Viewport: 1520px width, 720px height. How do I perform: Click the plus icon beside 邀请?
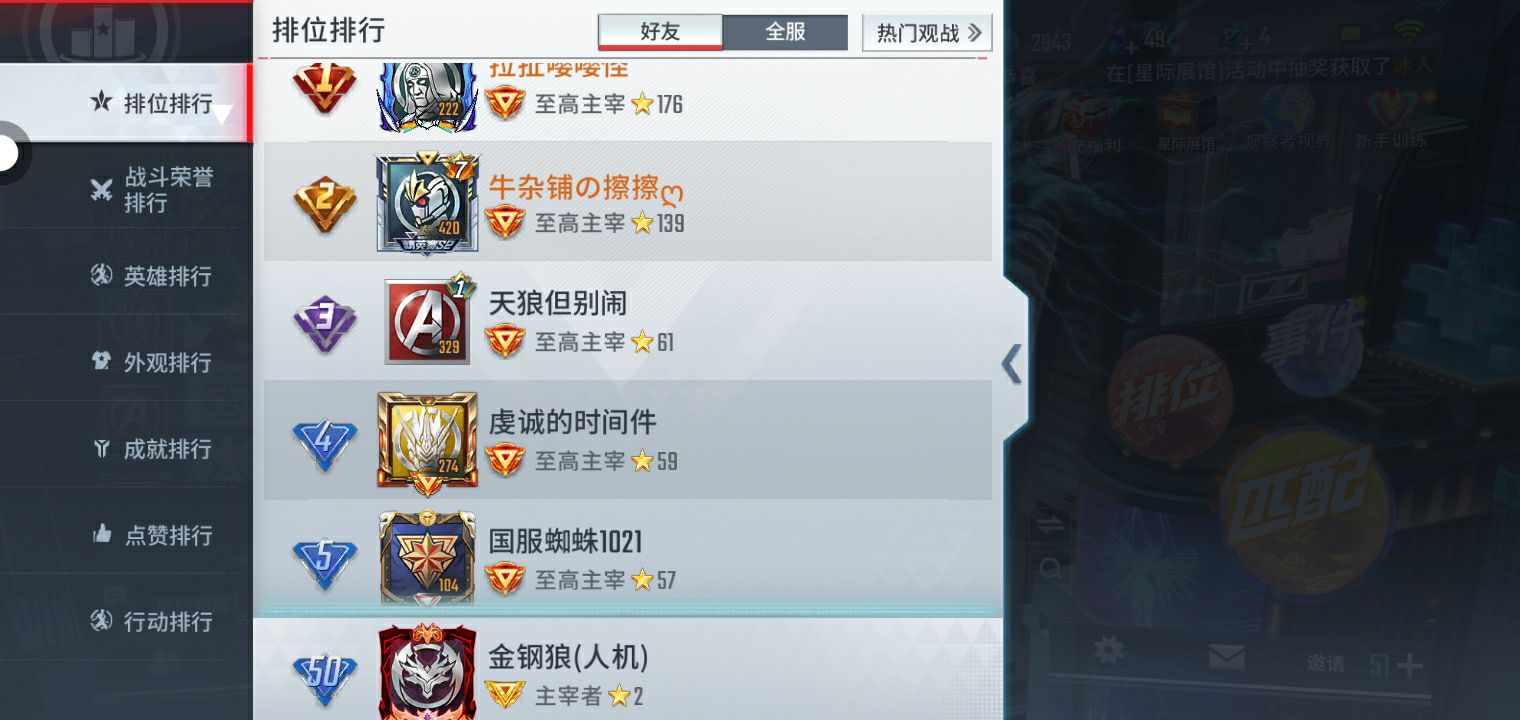(x=1409, y=665)
